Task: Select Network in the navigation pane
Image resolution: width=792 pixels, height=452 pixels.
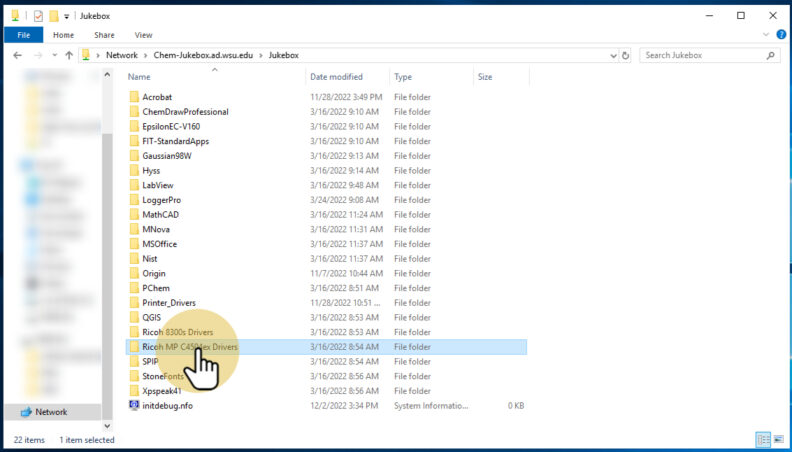Action: click(x=51, y=412)
